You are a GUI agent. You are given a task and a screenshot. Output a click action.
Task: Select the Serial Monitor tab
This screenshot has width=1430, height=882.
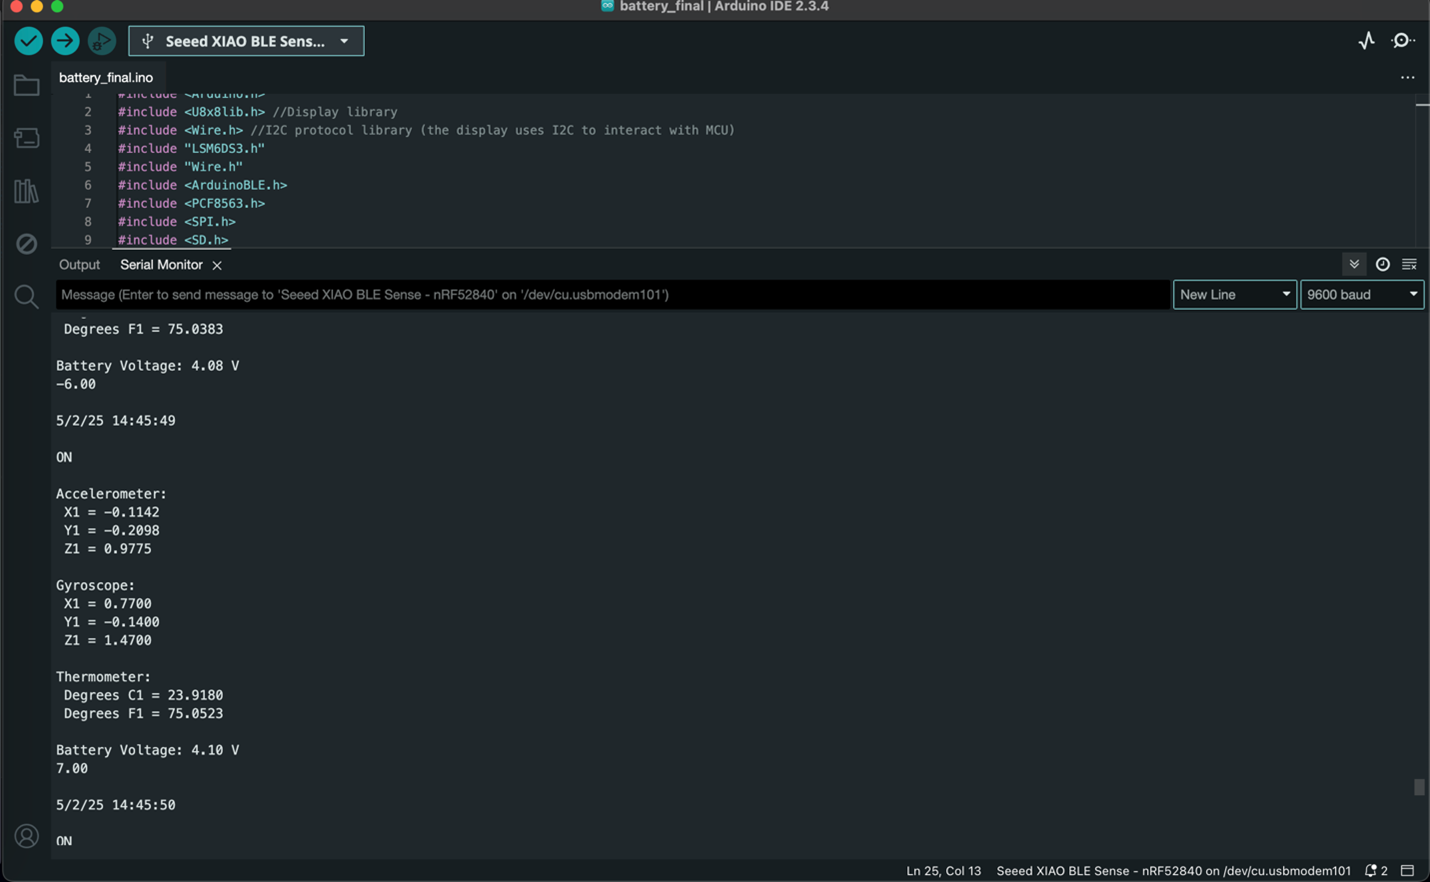tap(161, 265)
